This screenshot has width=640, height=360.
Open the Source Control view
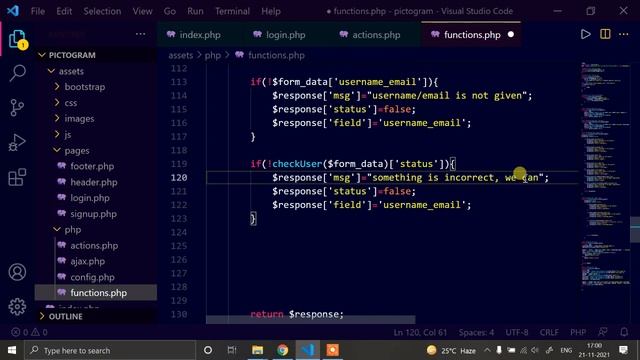17,108
